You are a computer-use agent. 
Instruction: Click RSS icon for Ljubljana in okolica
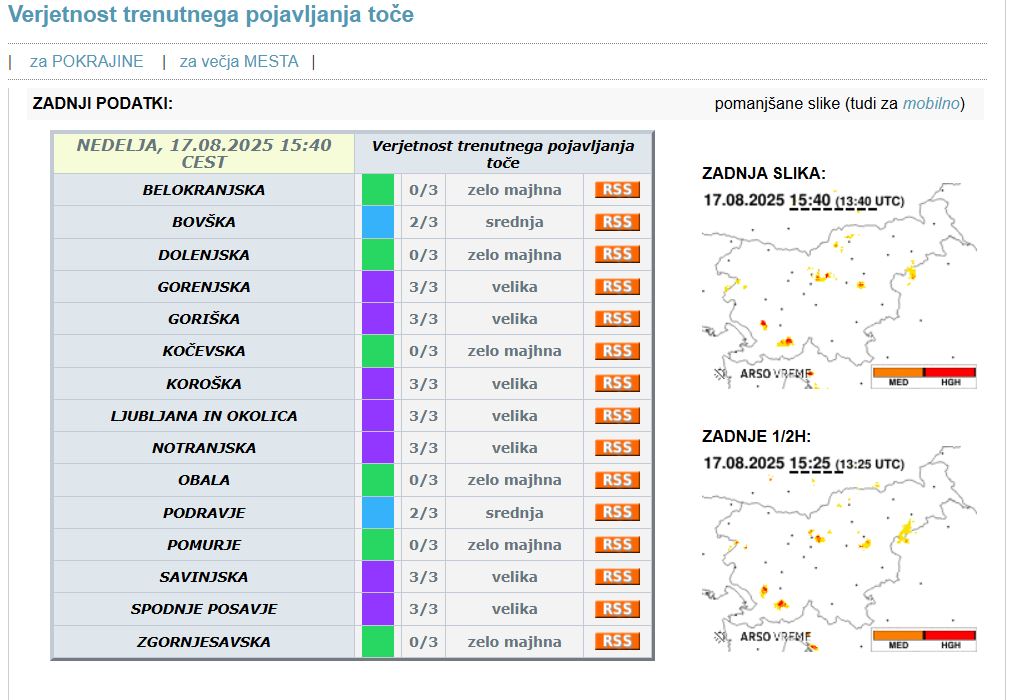coord(617,416)
